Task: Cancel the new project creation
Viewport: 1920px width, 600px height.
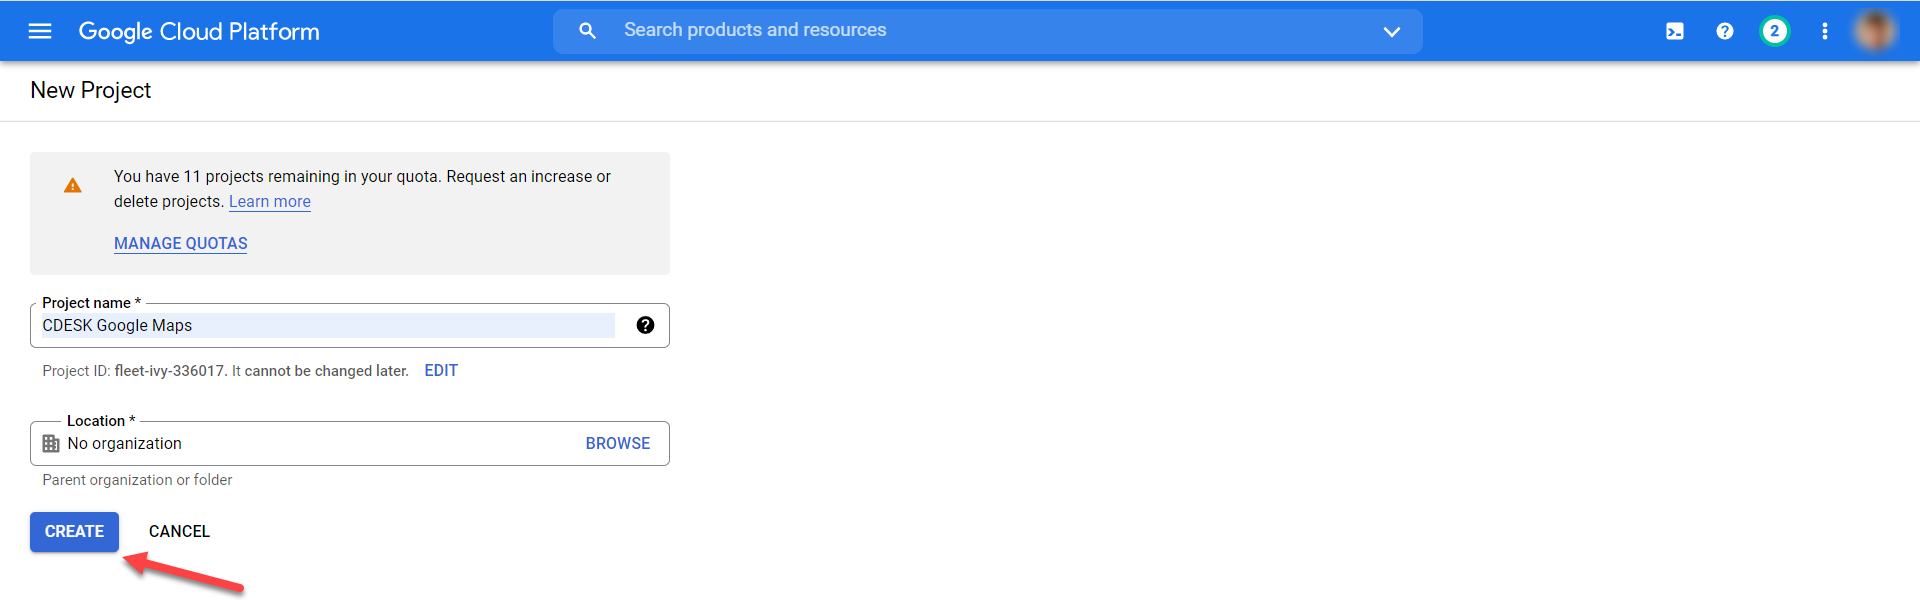Action: tap(179, 531)
